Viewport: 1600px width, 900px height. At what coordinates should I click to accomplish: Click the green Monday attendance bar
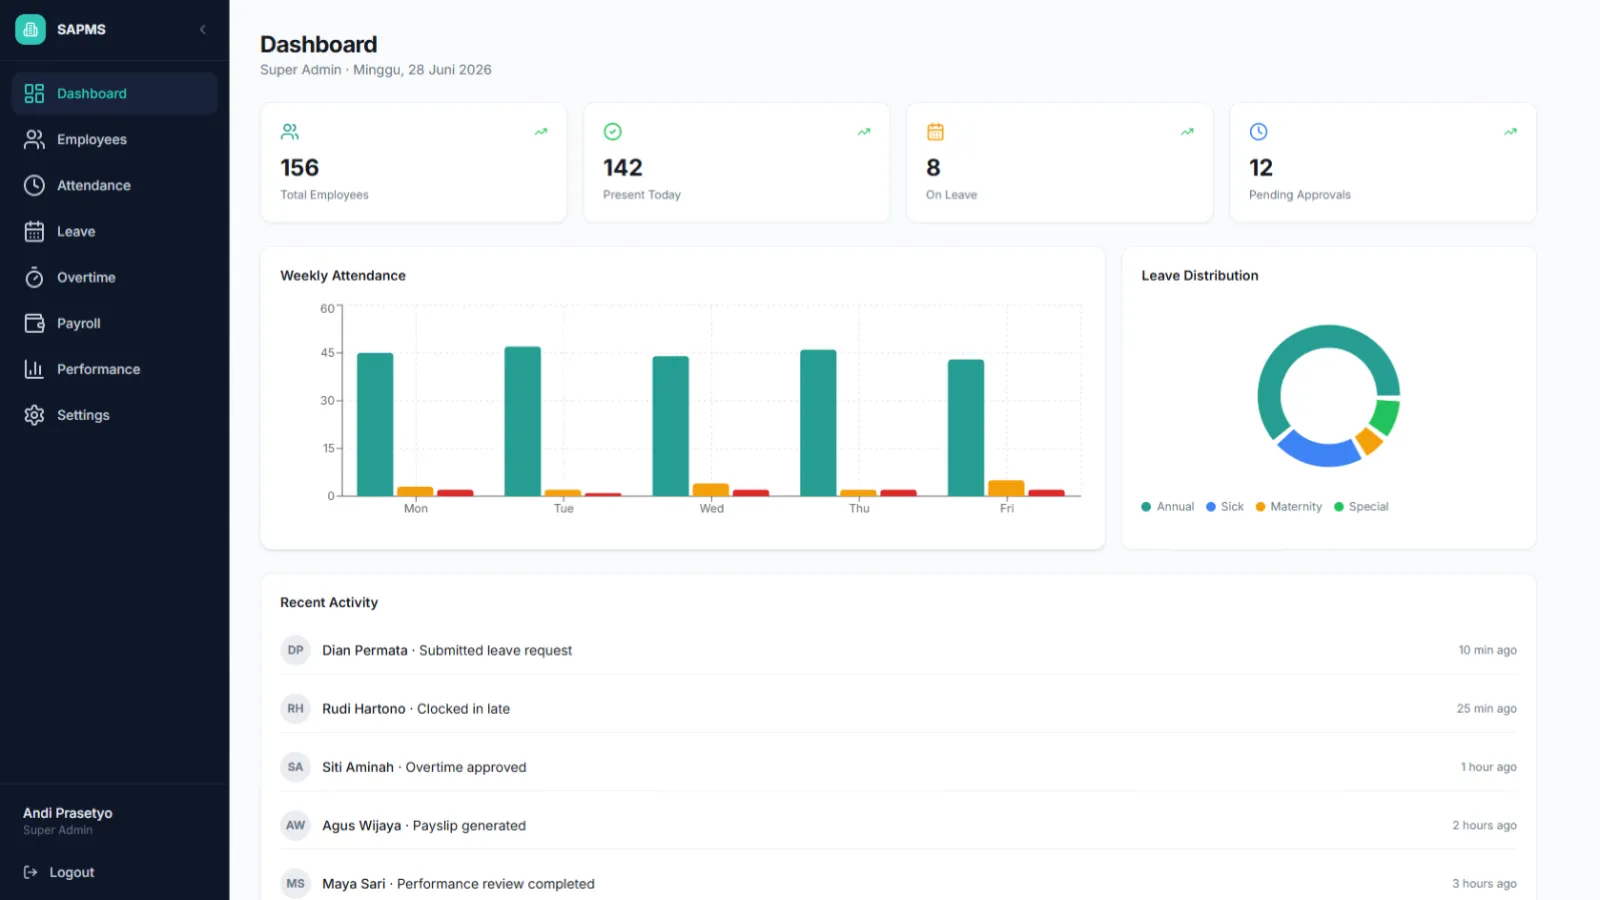point(375,424)
